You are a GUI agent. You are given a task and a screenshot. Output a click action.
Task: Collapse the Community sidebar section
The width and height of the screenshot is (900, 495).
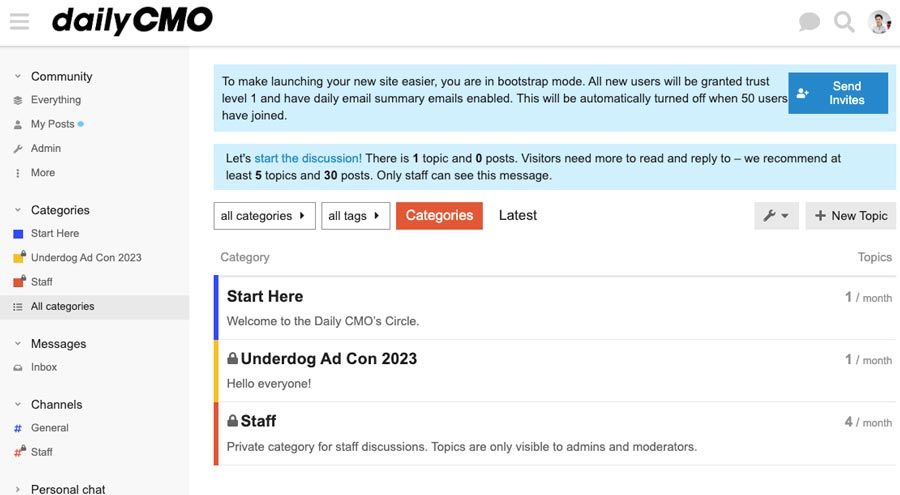tap(18, 76)
